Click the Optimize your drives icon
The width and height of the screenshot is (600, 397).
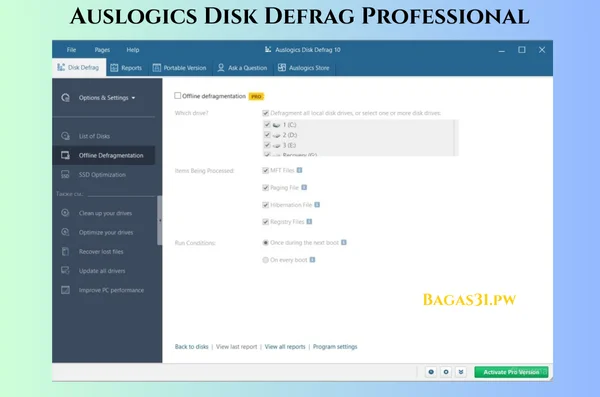(x=65, y=232)
